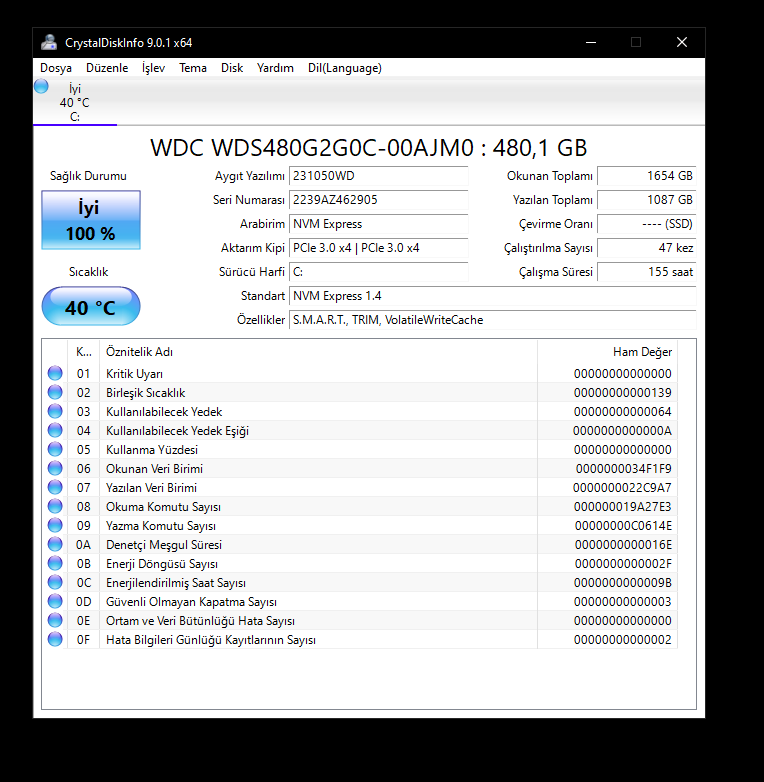The height and width of the screenshot is (782, 764).
Task: Click the status orb for Yazma Komutu Sayısı row
Action: tap(55, 525)
